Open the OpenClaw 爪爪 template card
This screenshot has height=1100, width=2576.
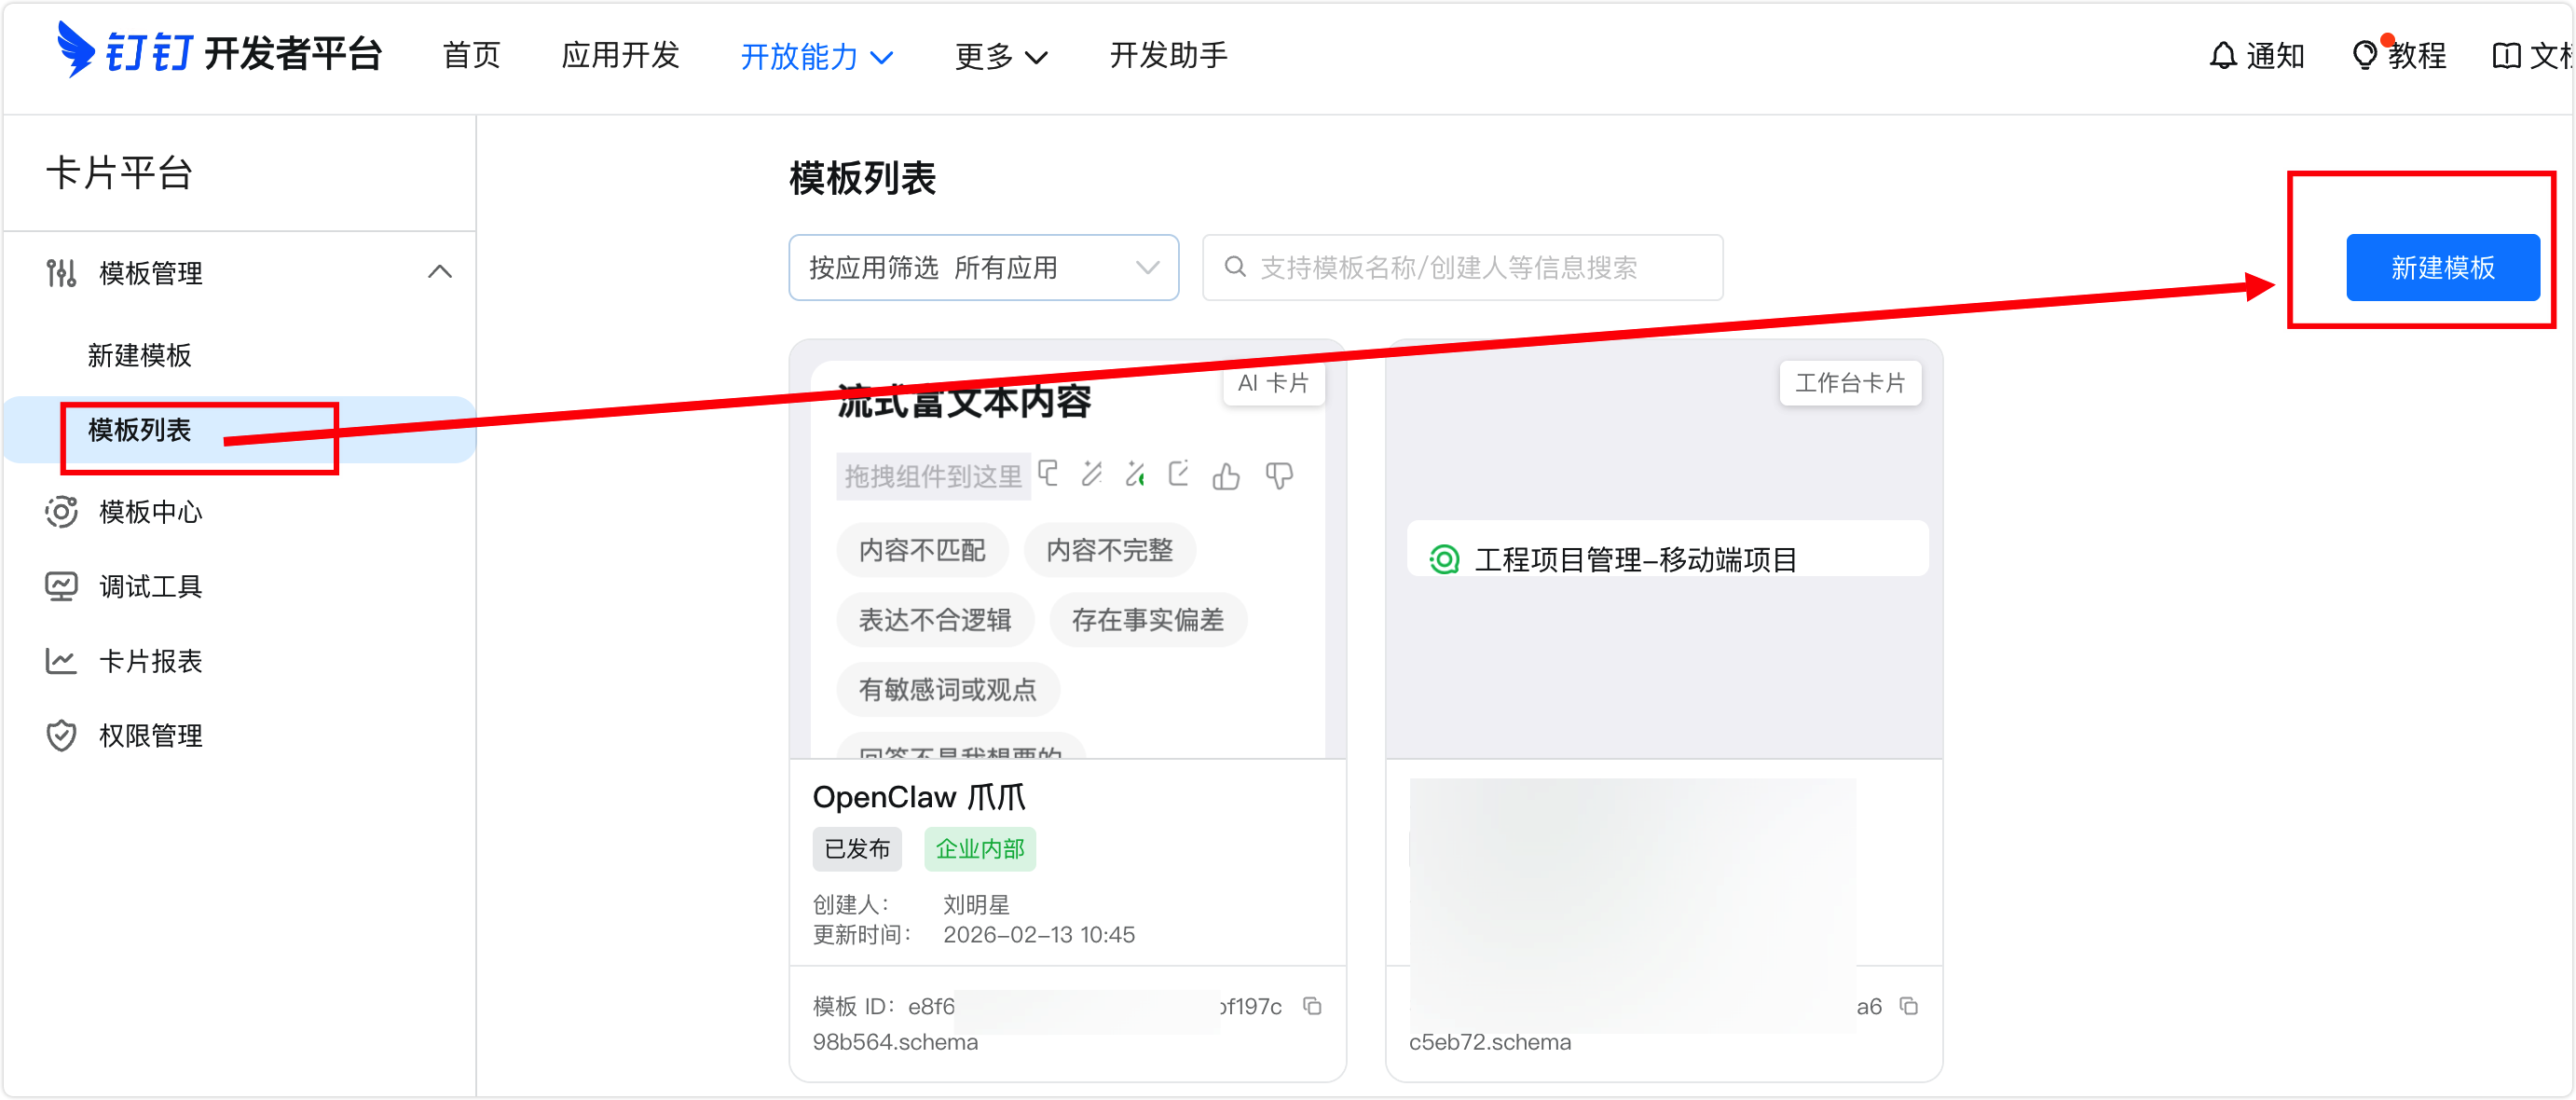pyautogui.click(x=918, y=797)
